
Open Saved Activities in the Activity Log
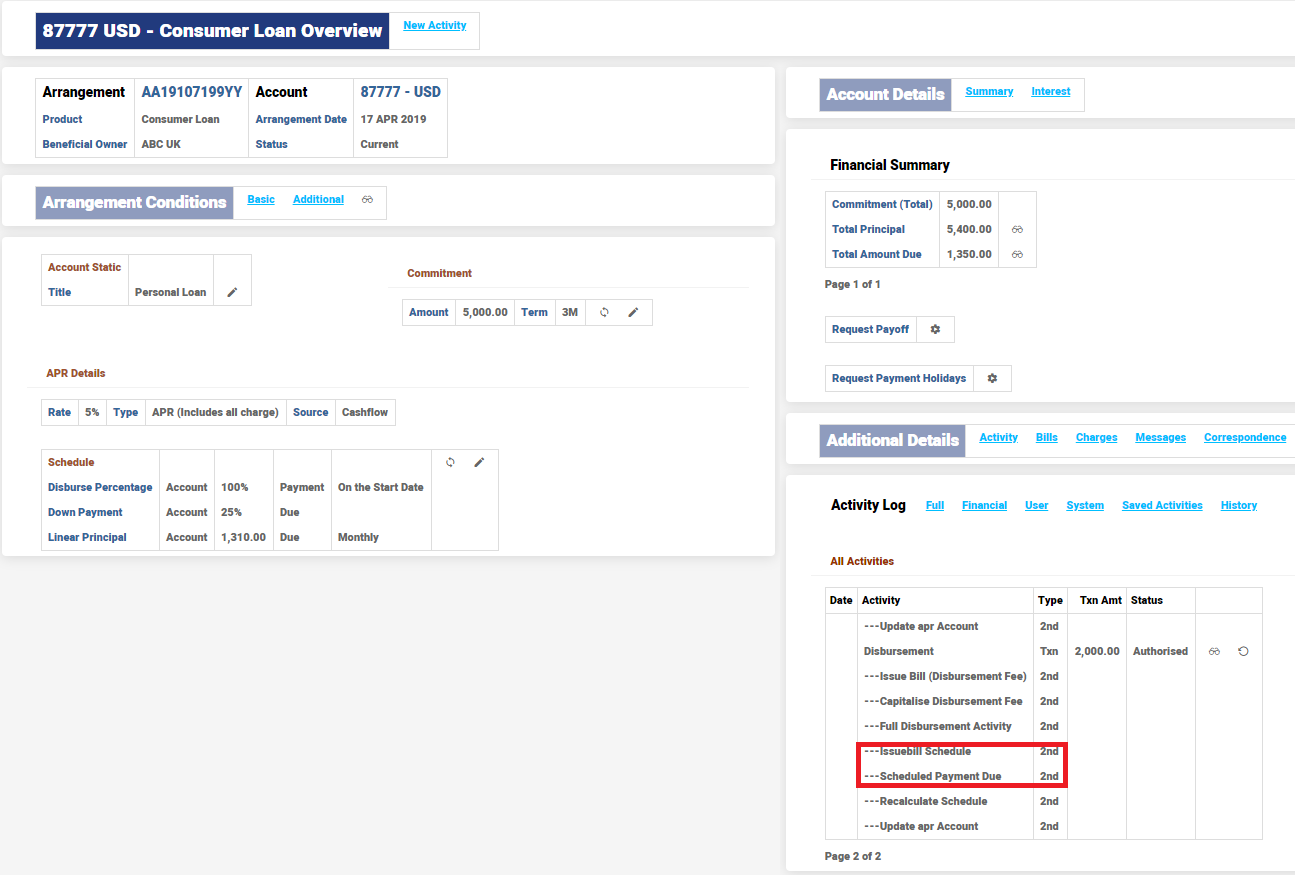point(1162,506)
